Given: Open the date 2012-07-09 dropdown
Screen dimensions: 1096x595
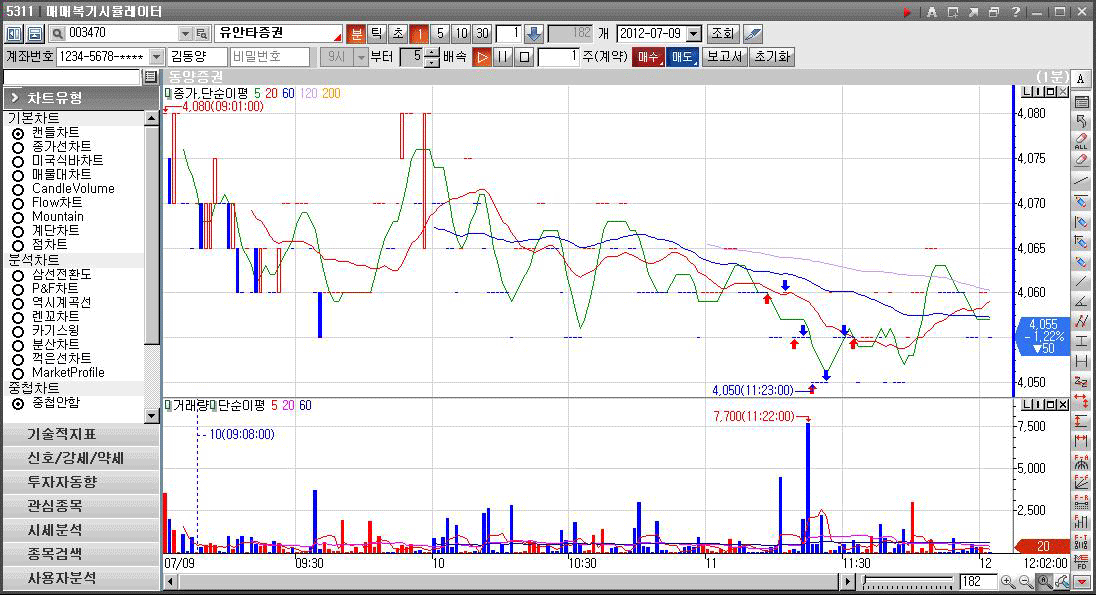Looking at the screenshot, I should 694,34.
